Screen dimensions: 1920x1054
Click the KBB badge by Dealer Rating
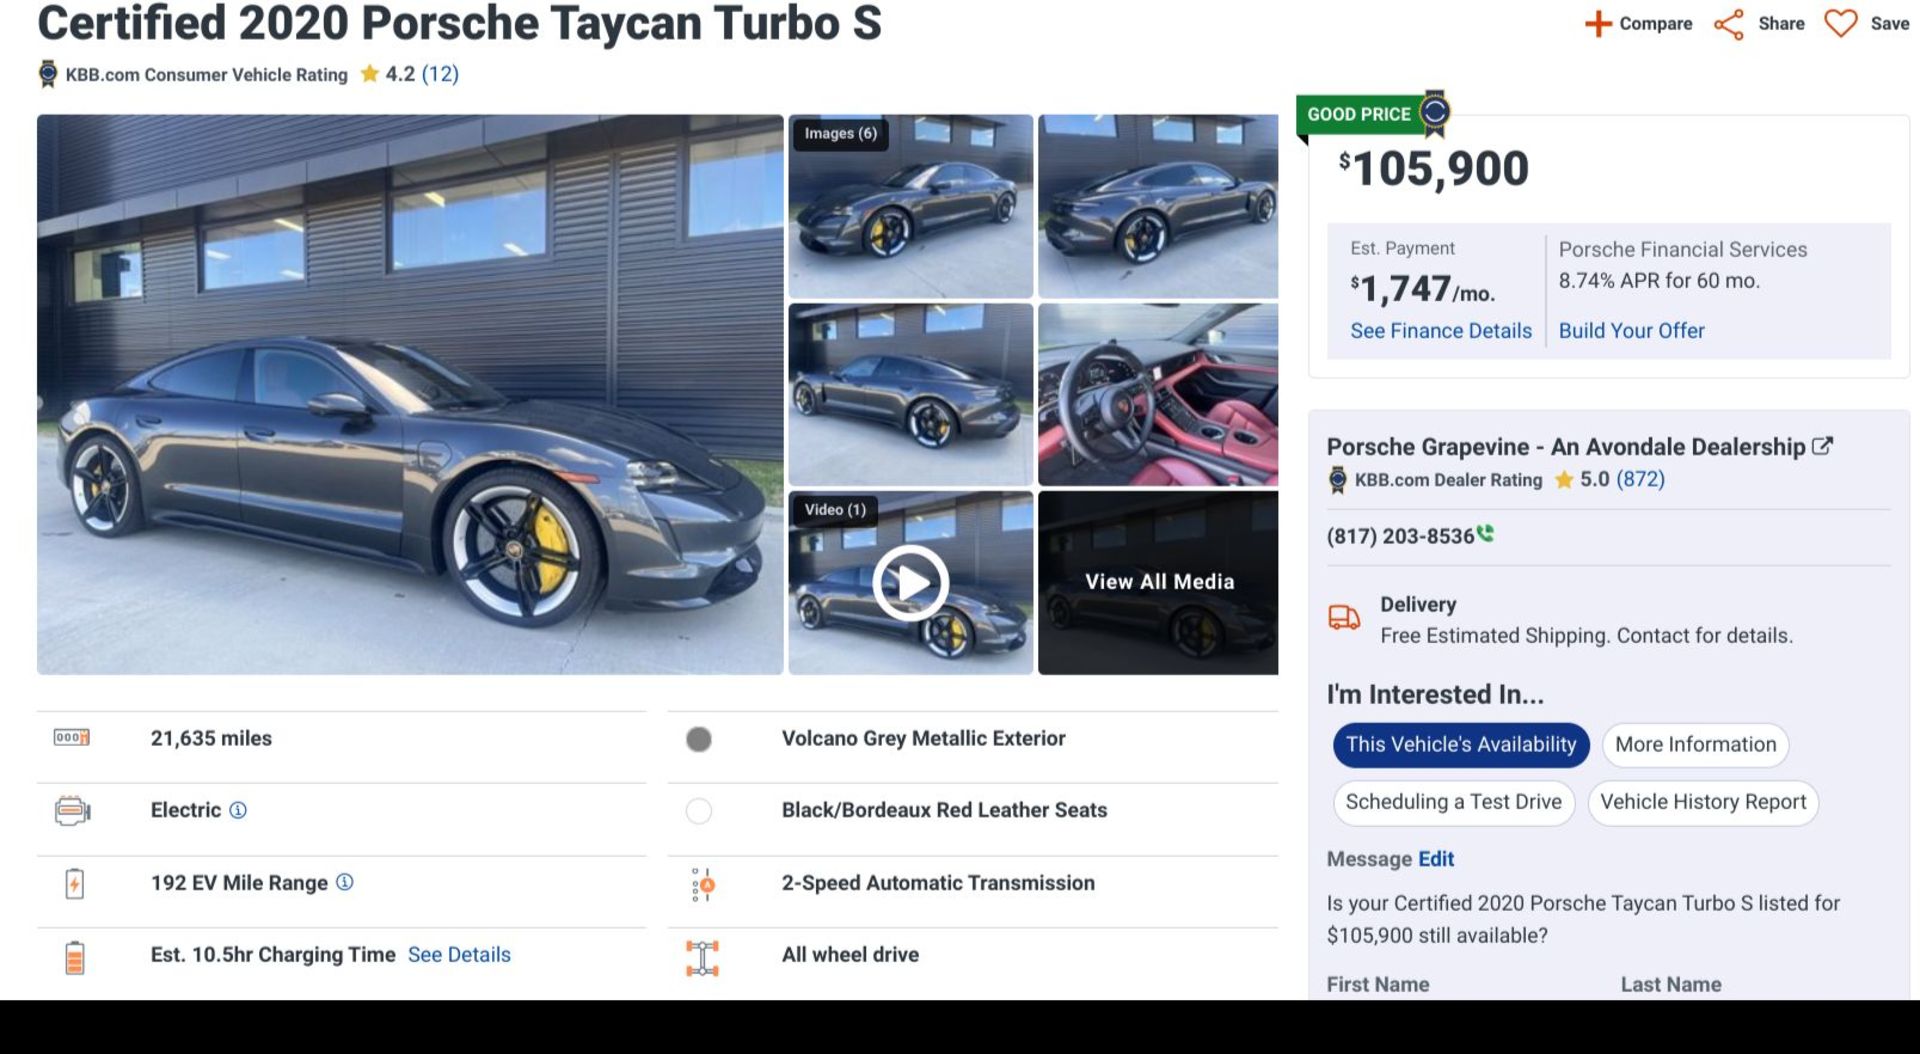(x=1337, y=480)
